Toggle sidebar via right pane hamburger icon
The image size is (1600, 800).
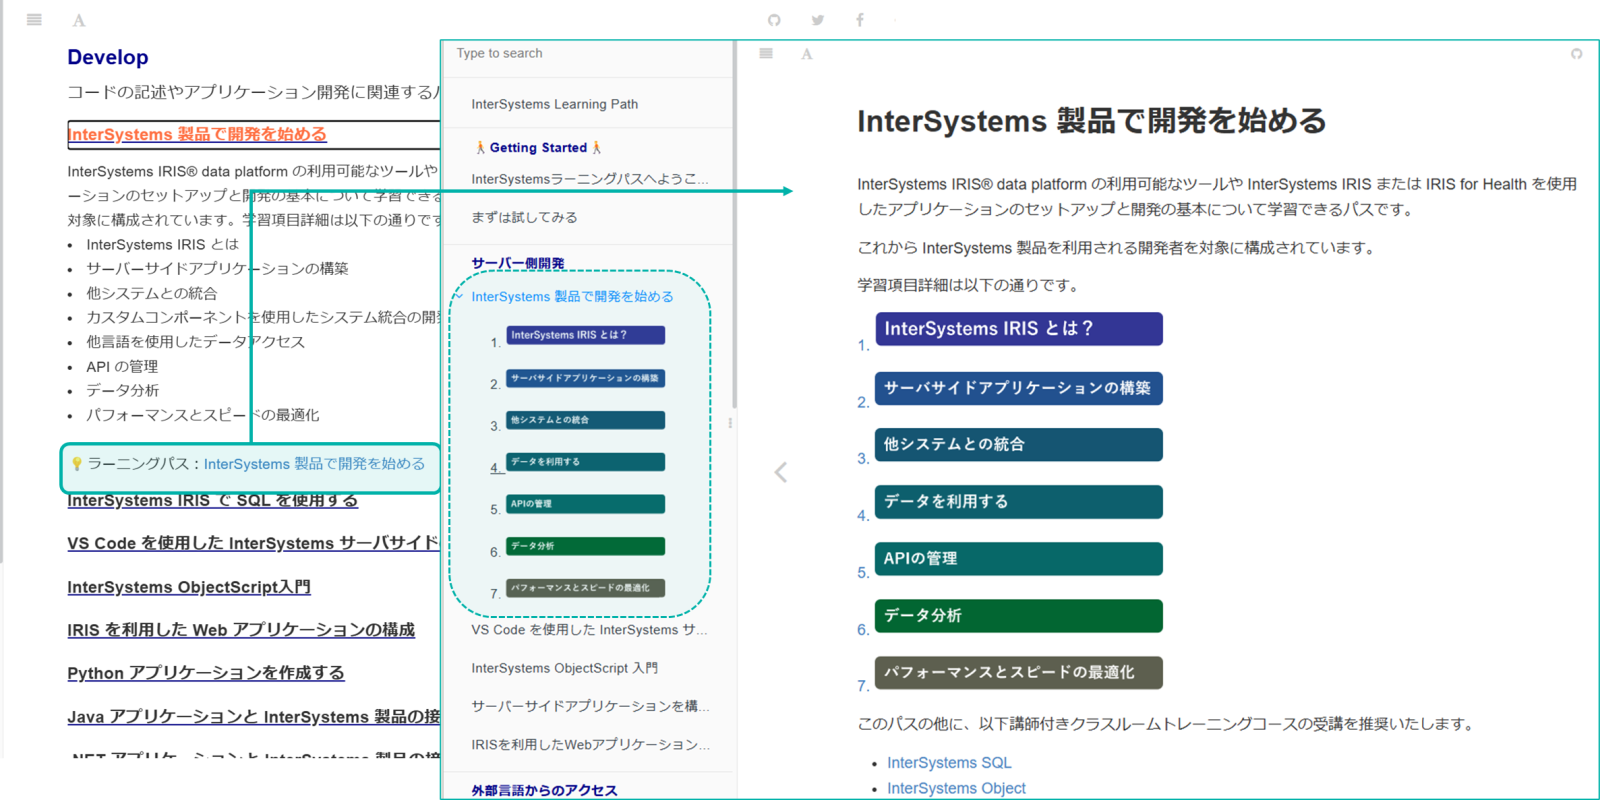[x=766, y=54]
